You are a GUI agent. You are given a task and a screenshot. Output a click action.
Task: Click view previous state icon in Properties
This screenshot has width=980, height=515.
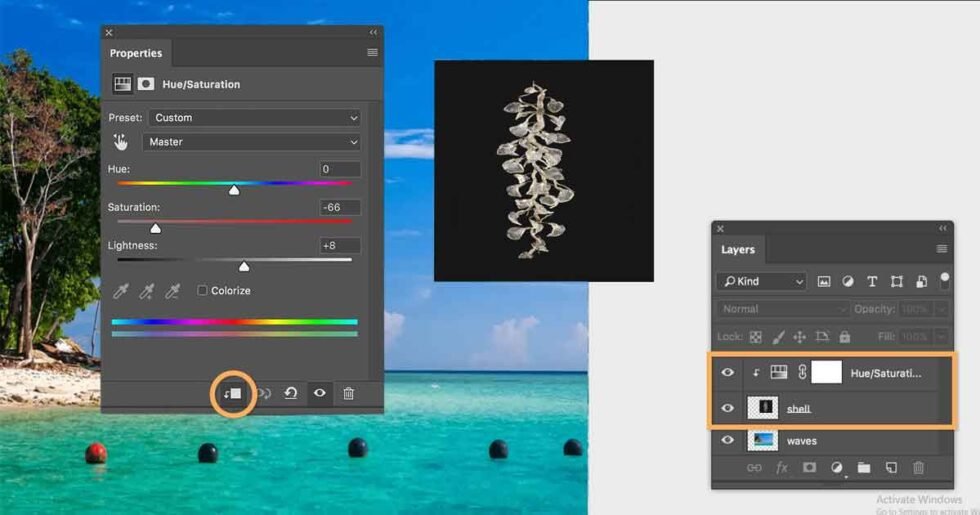(264, 393)
